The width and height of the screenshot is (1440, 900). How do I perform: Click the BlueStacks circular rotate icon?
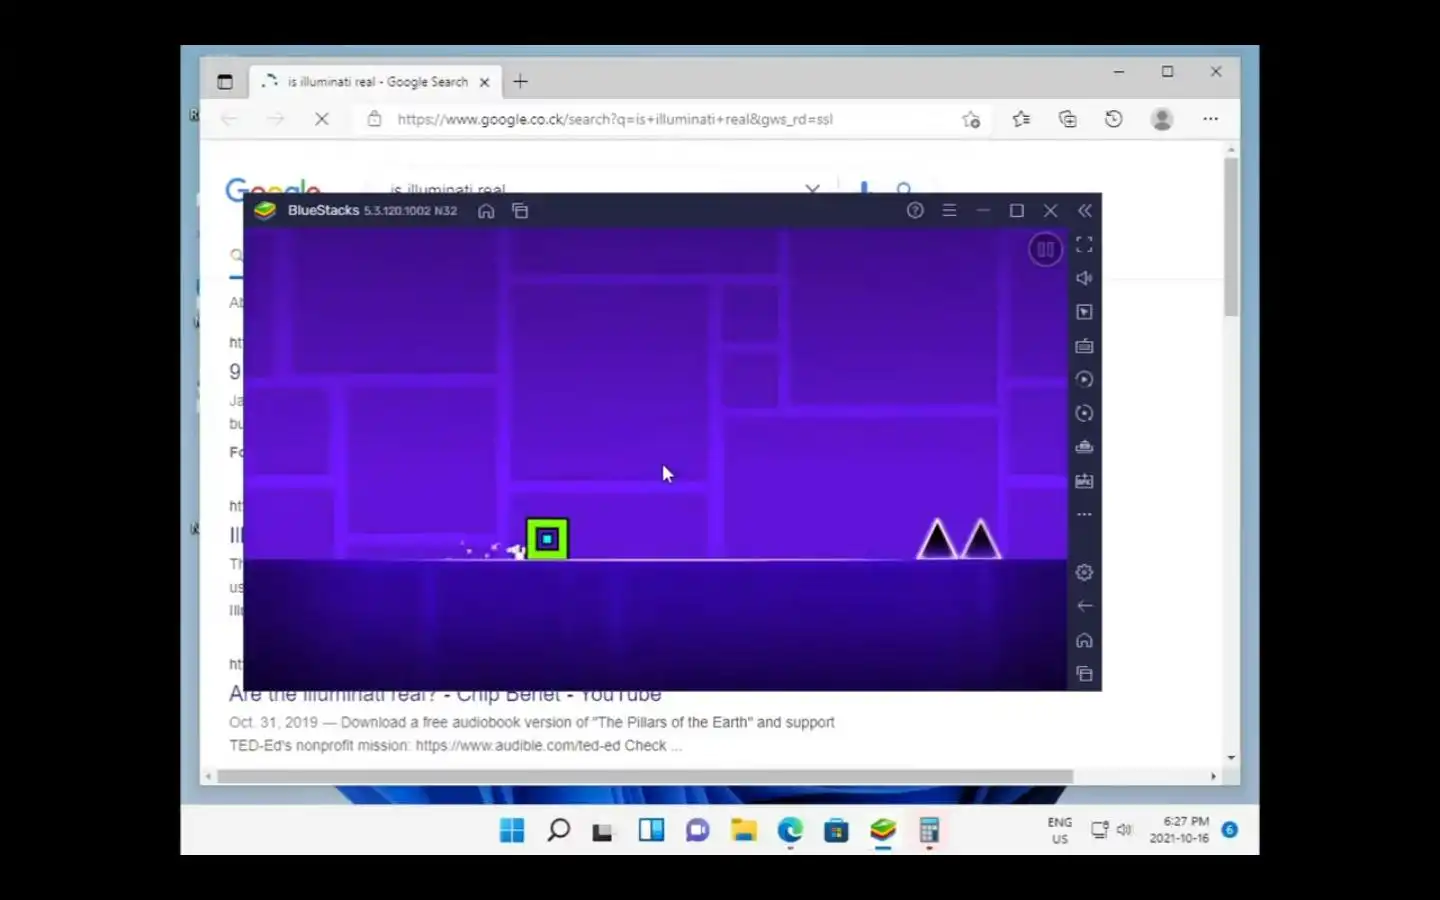click(x=1084, y=413)
